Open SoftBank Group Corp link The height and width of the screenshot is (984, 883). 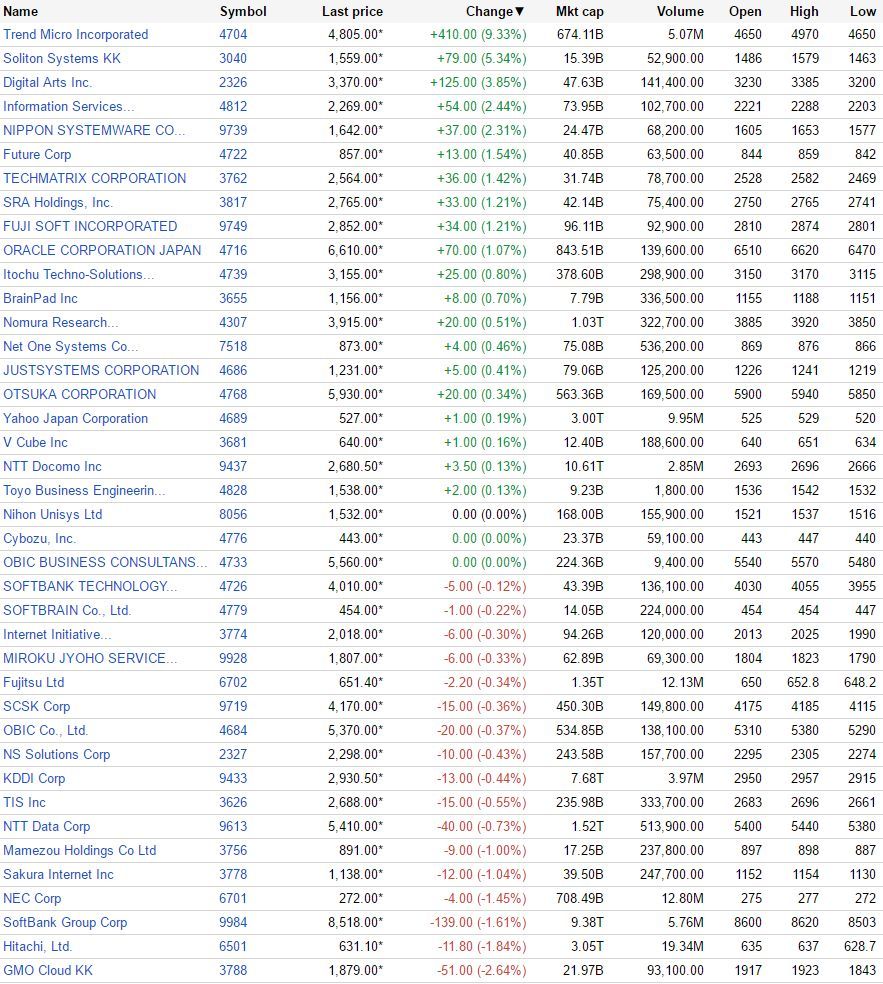65,922
